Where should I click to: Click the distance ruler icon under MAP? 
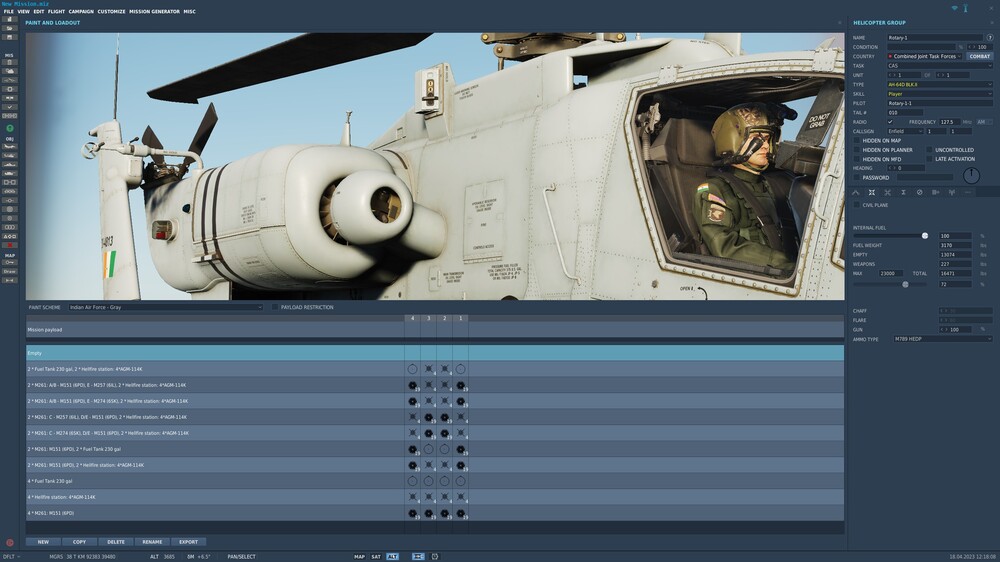10,280
